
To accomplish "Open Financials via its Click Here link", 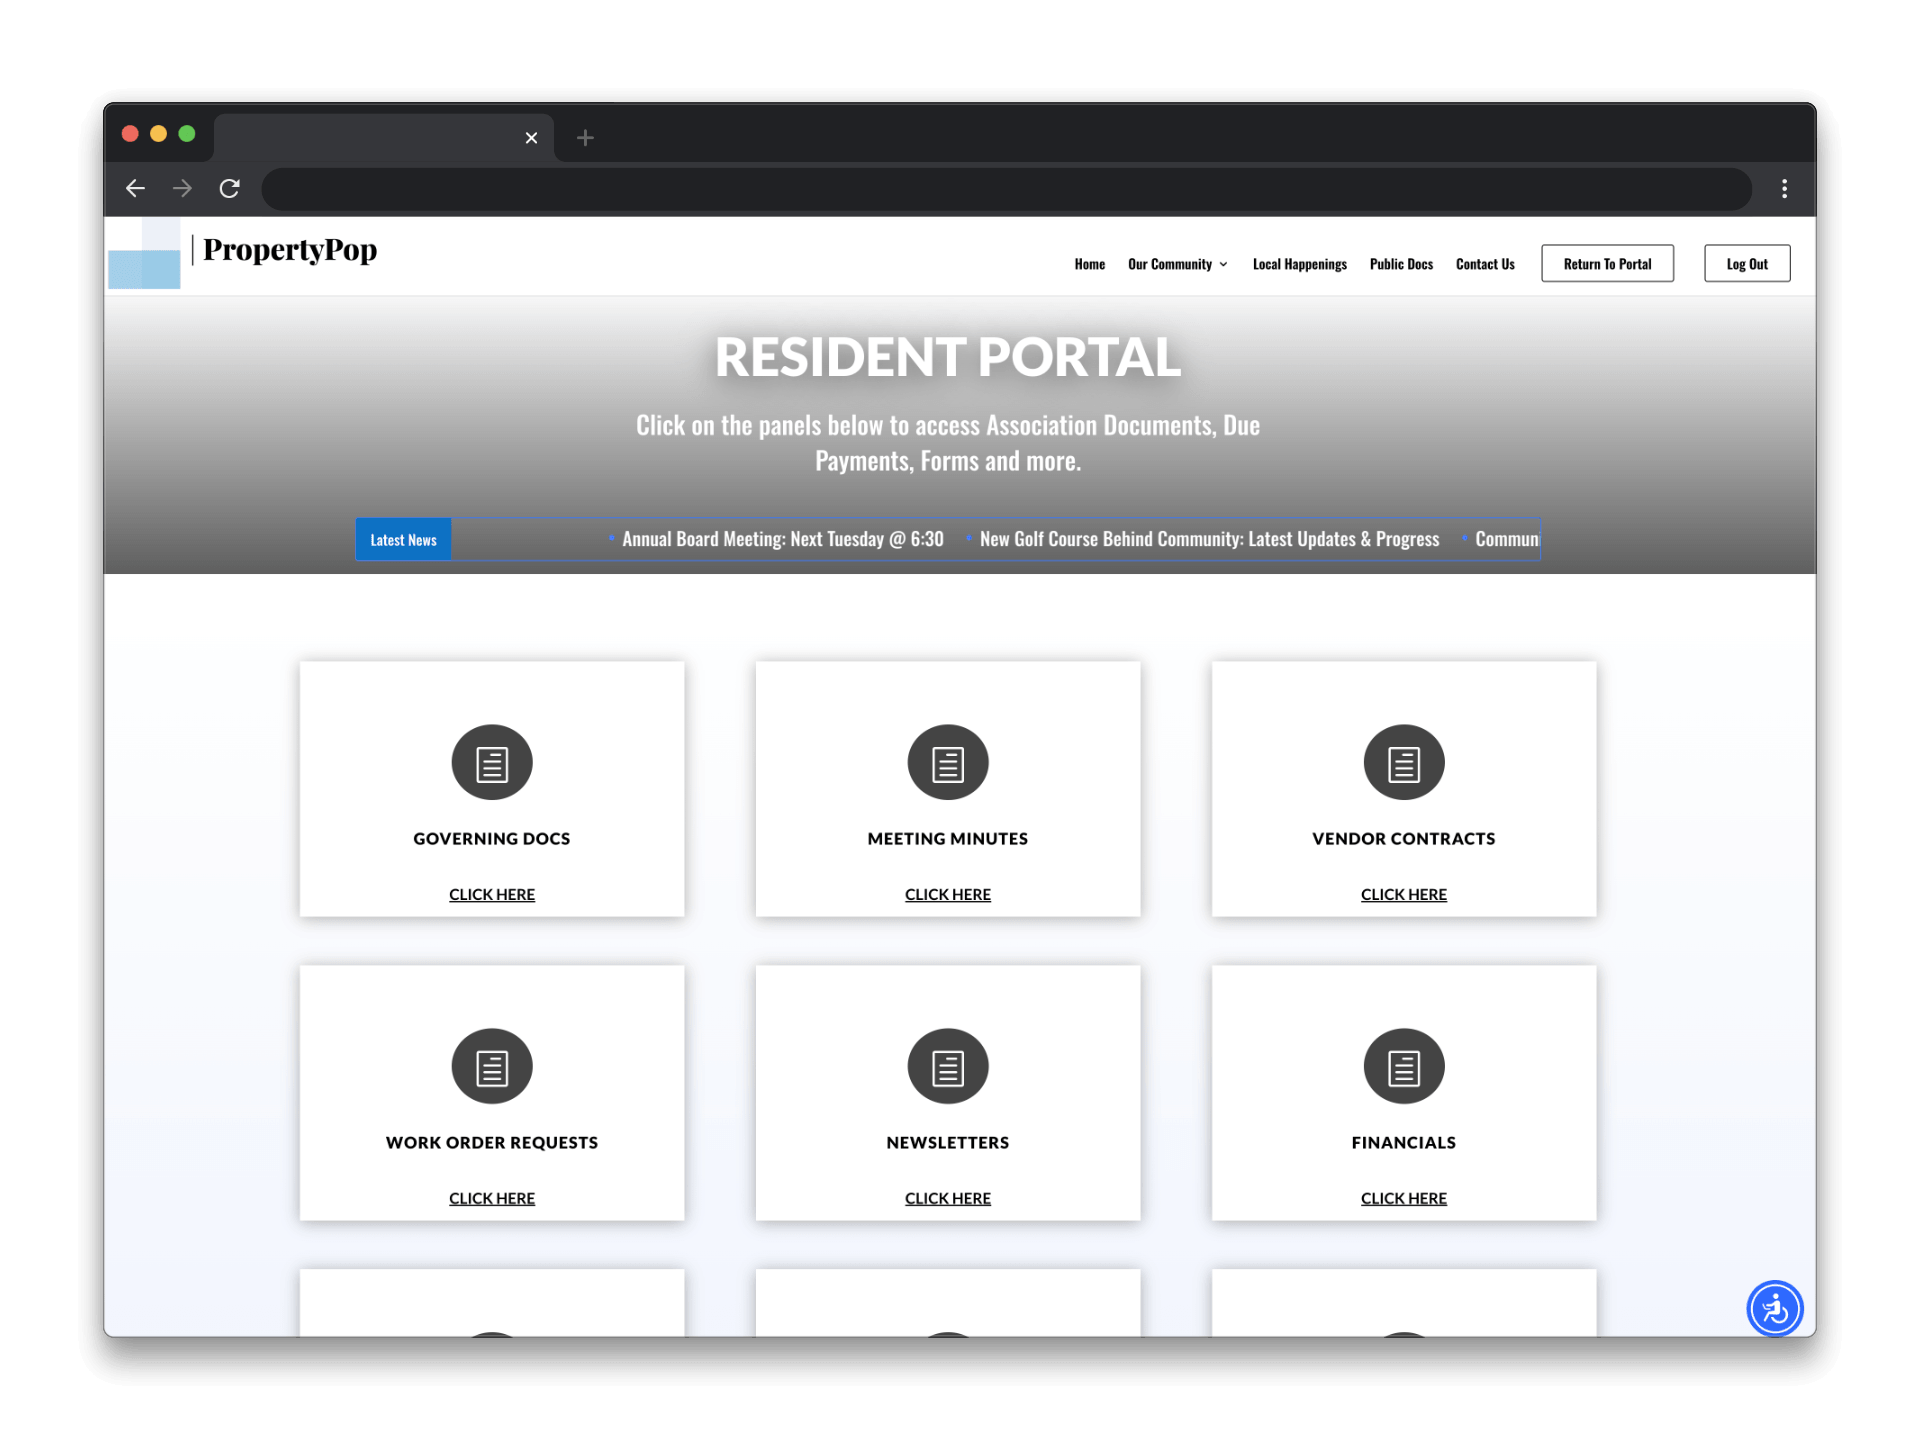I will (x=1404, y=1198).
